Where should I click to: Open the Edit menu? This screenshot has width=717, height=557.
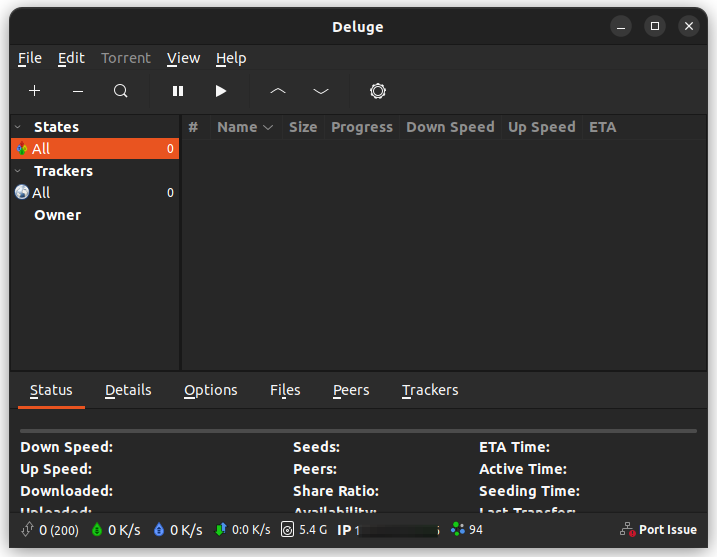(x=71, y=59)
